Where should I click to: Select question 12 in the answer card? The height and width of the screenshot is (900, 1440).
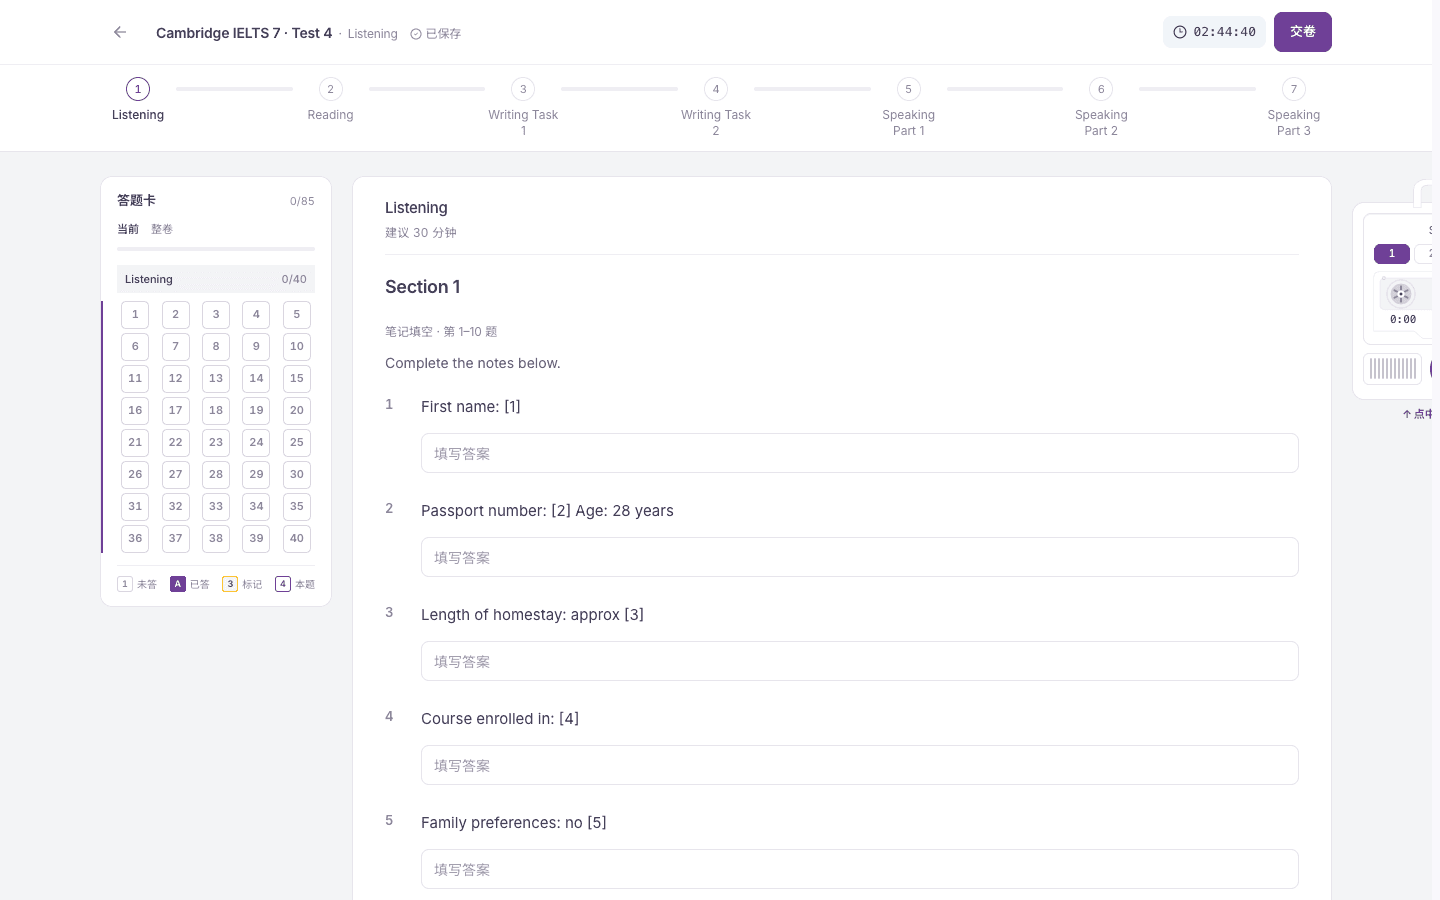coord(176,379)
